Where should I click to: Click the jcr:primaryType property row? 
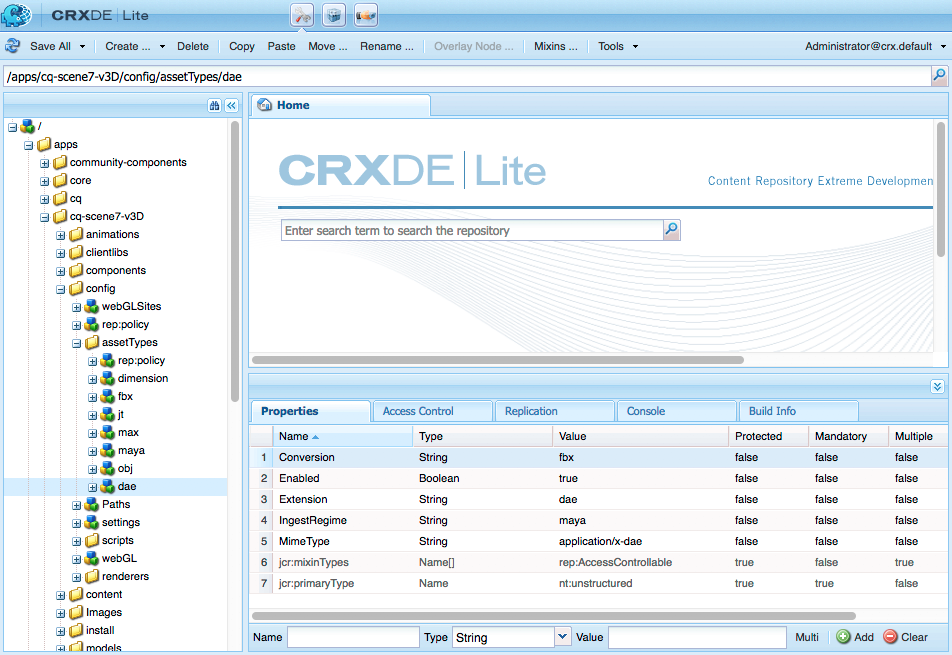click(598, 583)
